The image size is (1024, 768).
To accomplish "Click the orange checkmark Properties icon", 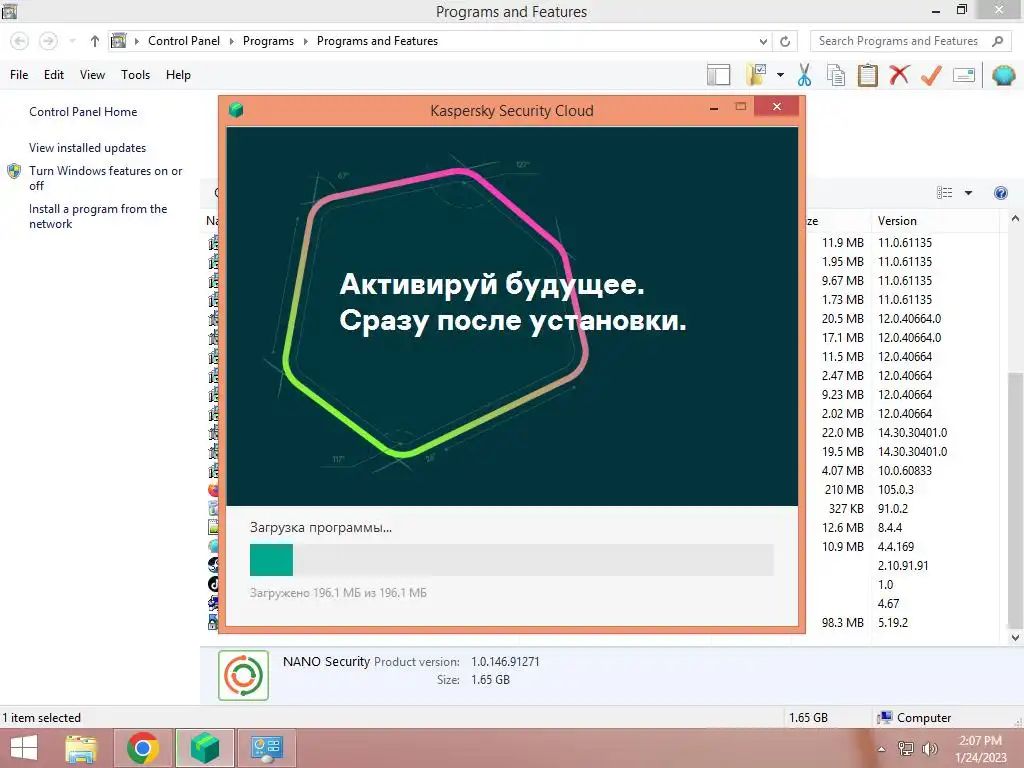I will [931, 75].
